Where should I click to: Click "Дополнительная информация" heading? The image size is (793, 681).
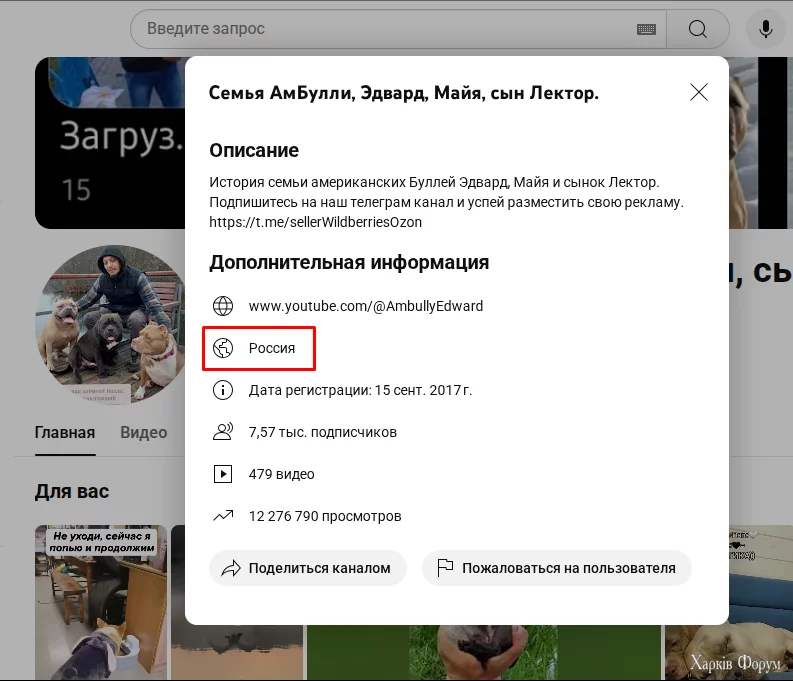click(349, 262)
